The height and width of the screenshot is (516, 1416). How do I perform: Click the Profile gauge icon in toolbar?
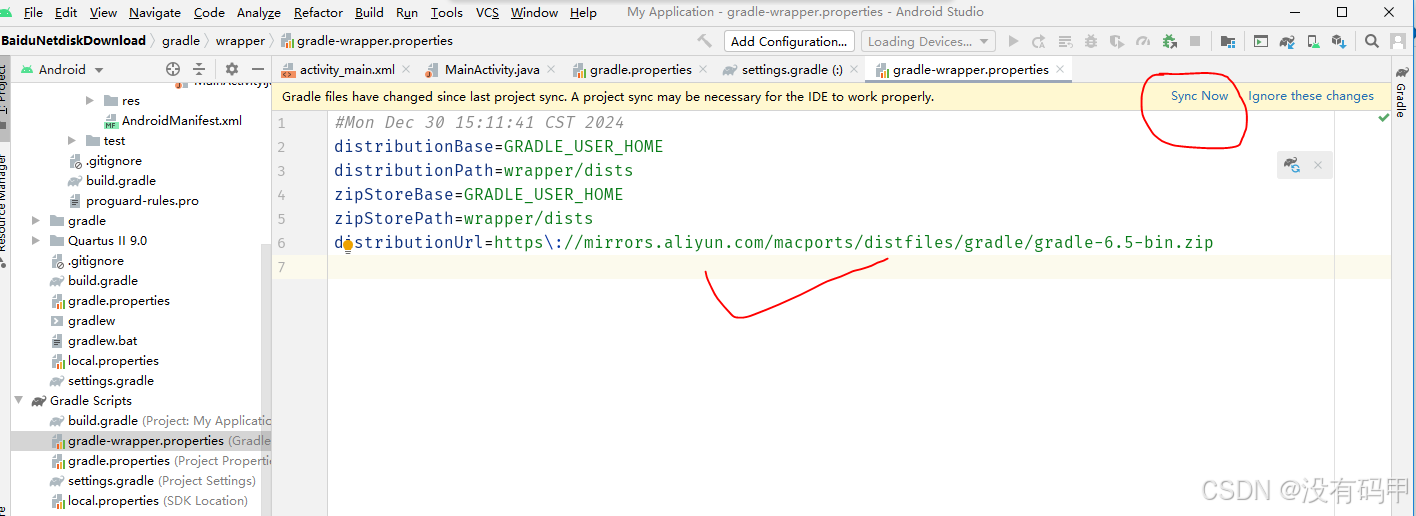pos(1143,41)
